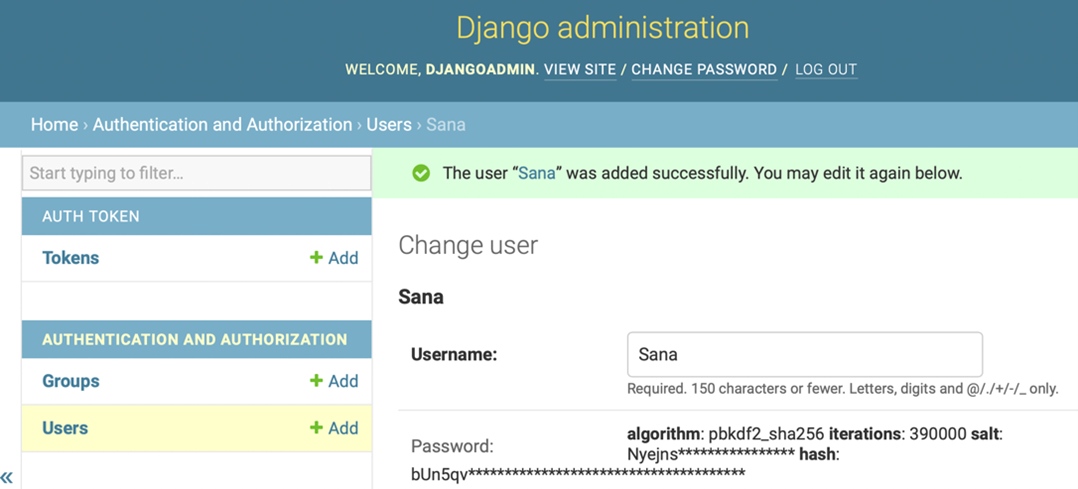Click the "Sana" link in the success message
The height and width of the screenshot is (489, 1078).
click(x=537, y=173)
